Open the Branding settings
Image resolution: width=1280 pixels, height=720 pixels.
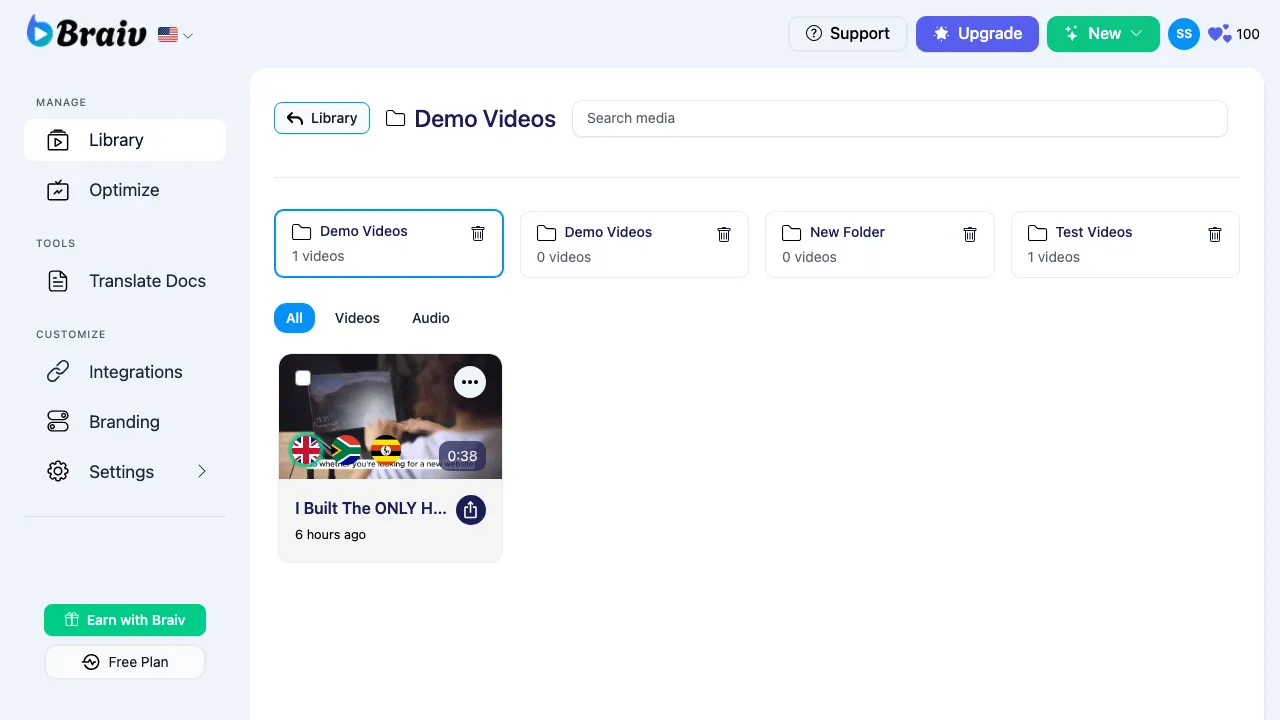pyautogui.click(x=125, y=422)
